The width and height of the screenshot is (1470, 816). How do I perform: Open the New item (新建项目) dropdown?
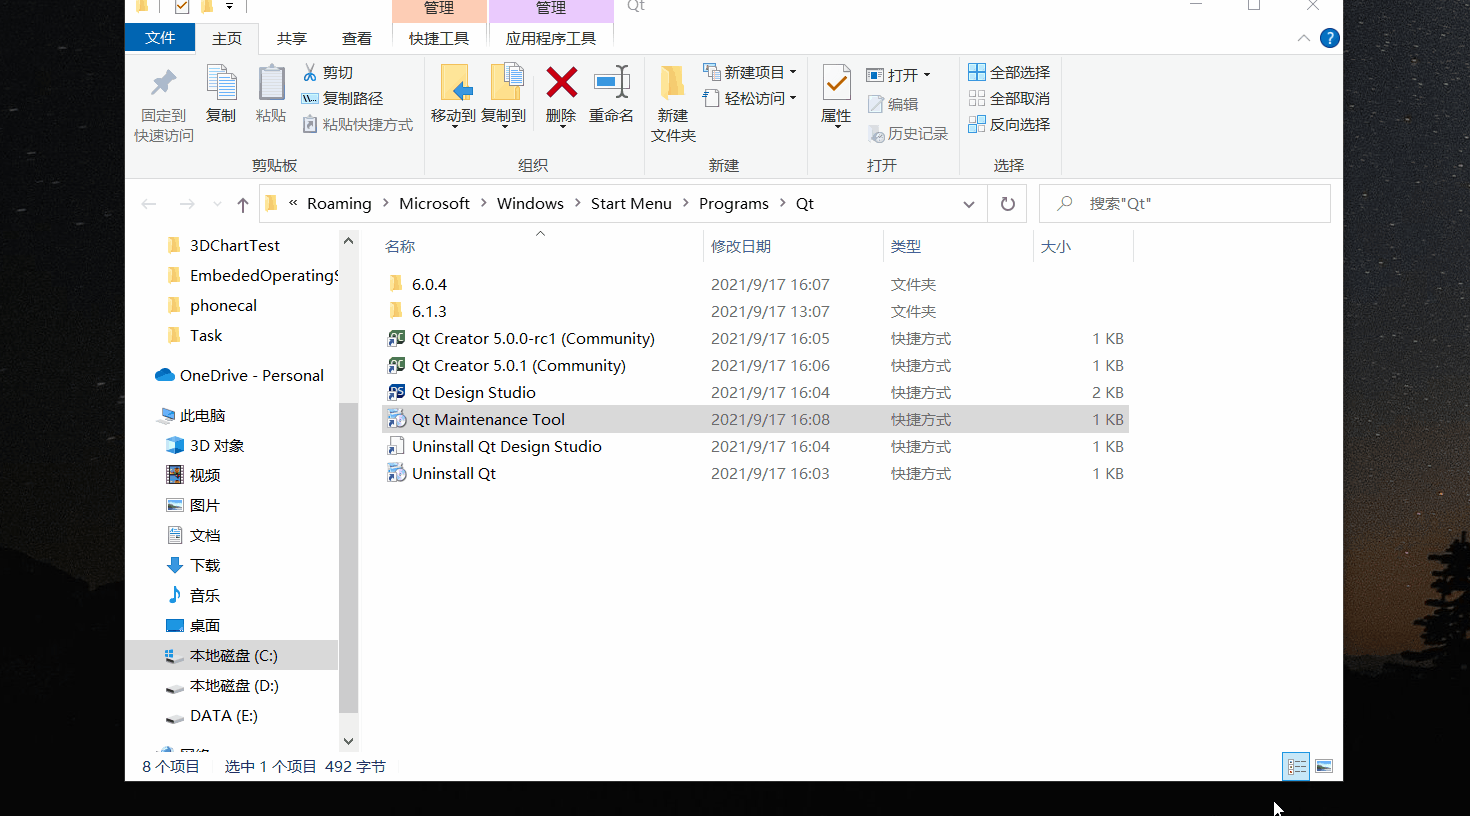750,72
